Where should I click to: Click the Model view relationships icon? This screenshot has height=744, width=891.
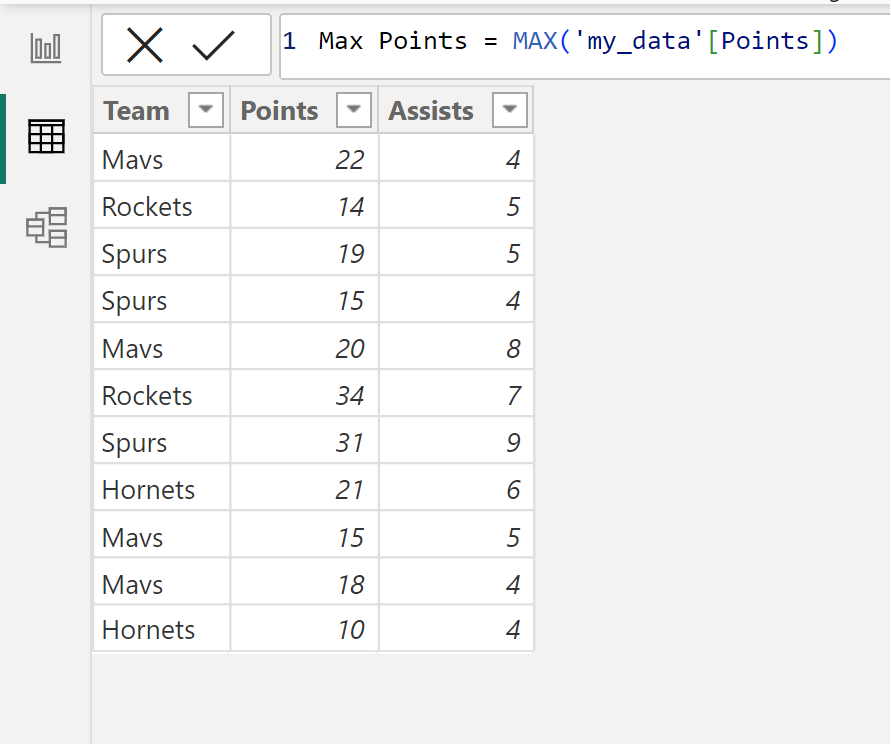[x=45, y=227]
